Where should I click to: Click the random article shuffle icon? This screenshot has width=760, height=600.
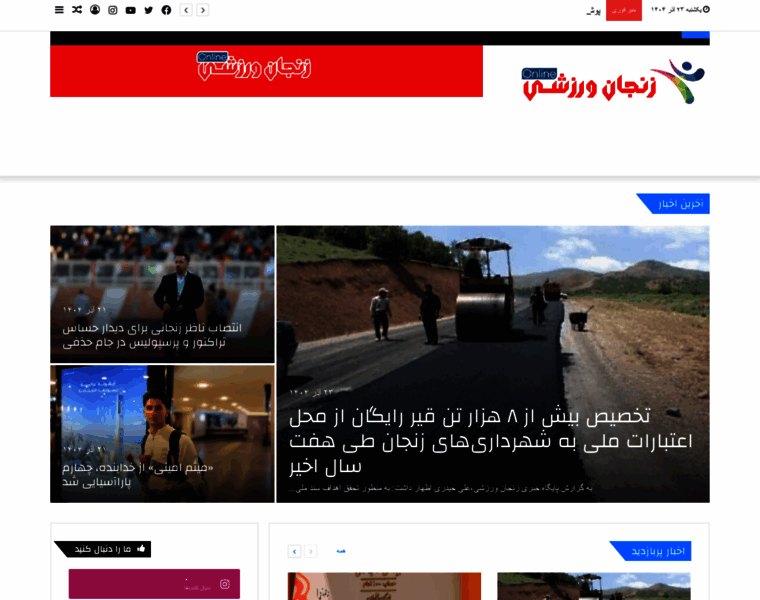[x=77, y=10]
